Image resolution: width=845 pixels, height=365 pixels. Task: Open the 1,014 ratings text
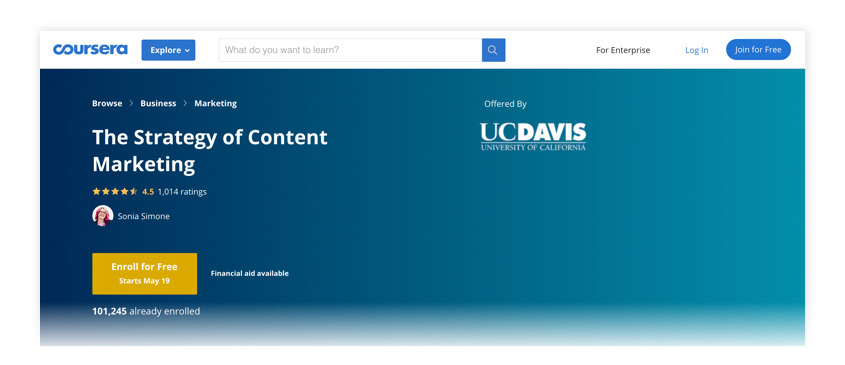tap(182, 191)
